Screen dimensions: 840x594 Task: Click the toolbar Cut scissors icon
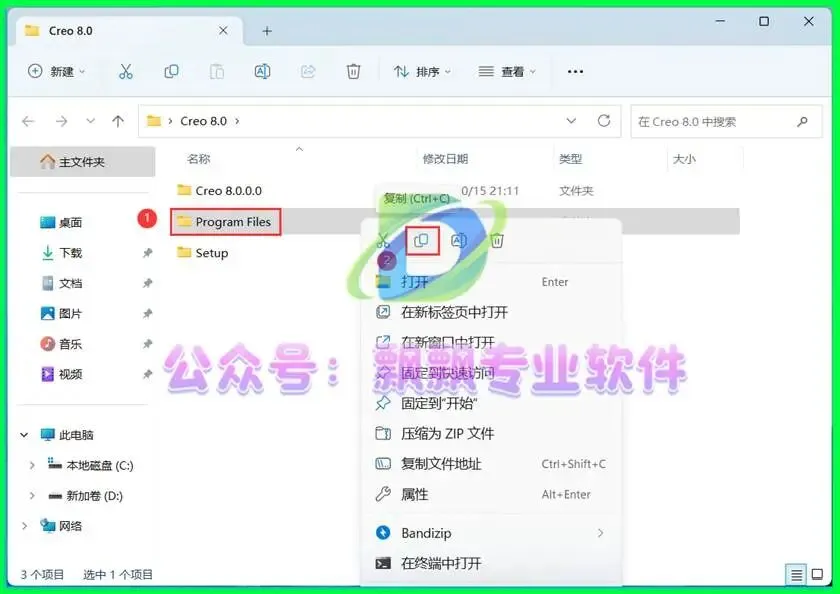[x=125, y=71]
